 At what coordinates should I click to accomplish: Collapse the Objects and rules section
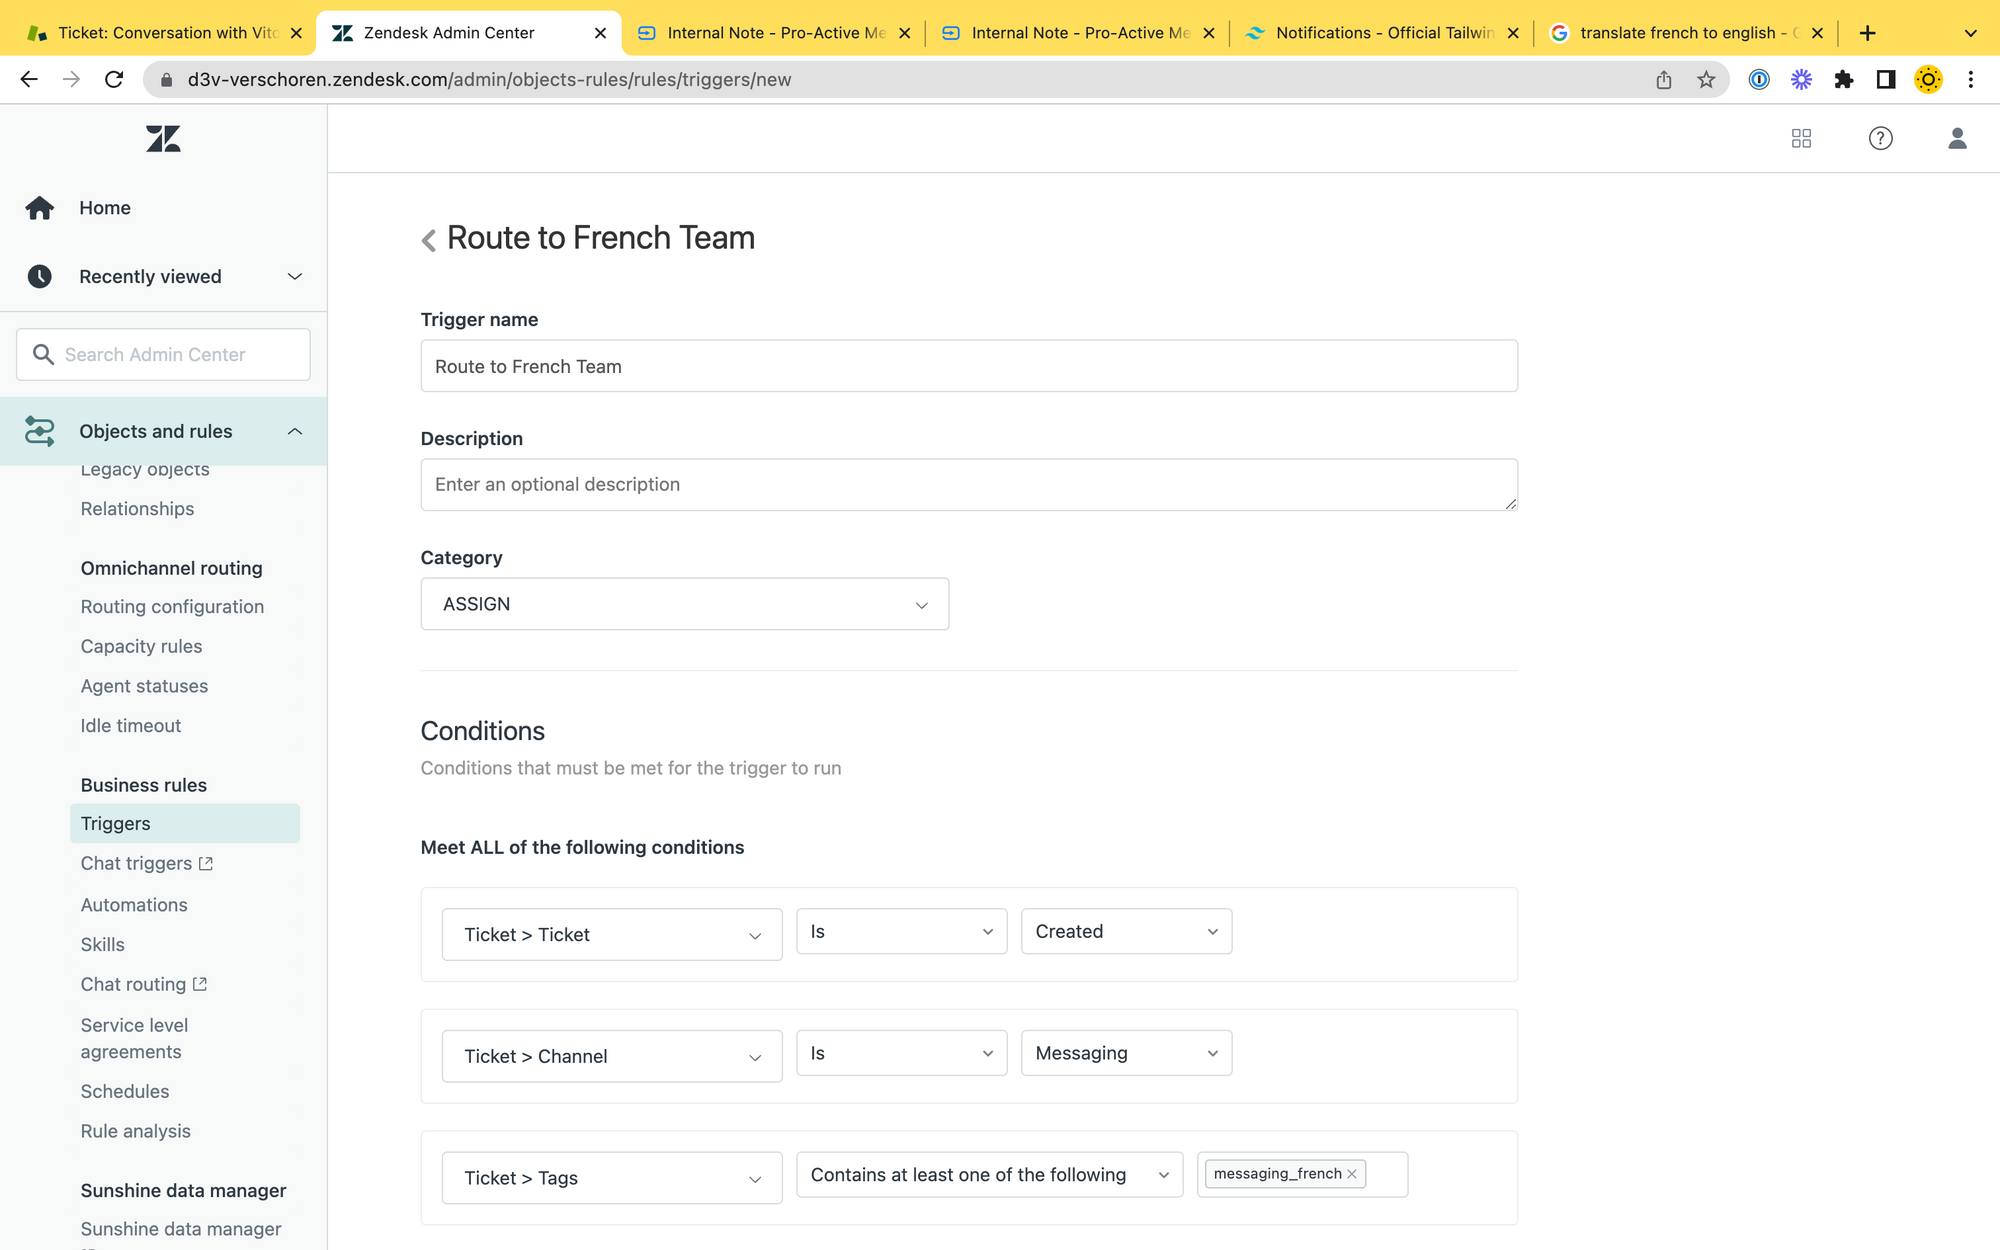tap(294, 432)
